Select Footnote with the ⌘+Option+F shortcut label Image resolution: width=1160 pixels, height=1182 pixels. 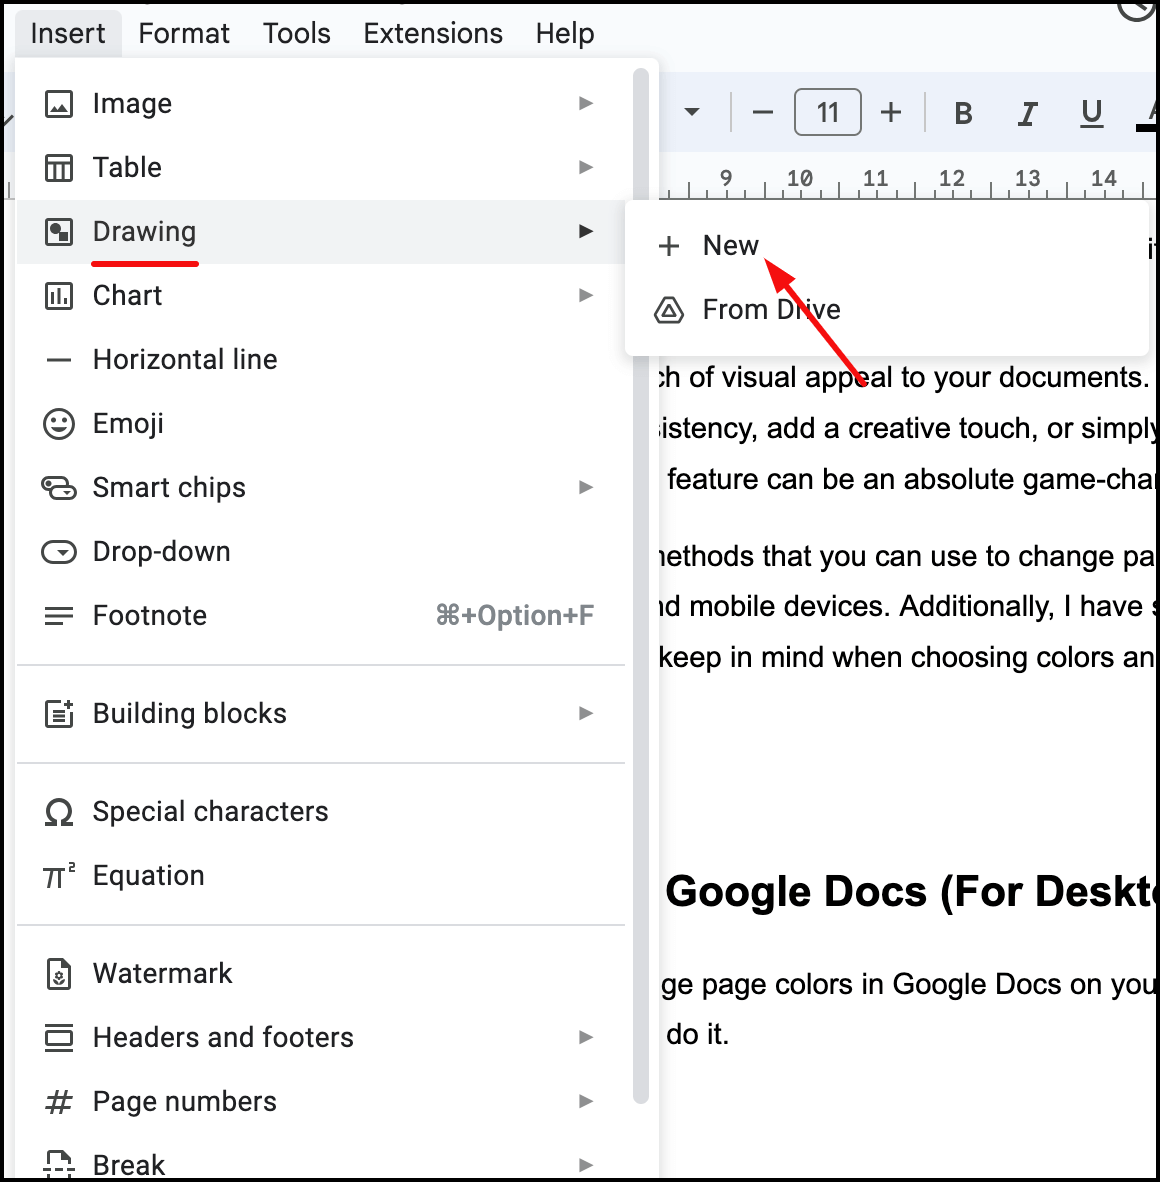click(x=321, y=616)
